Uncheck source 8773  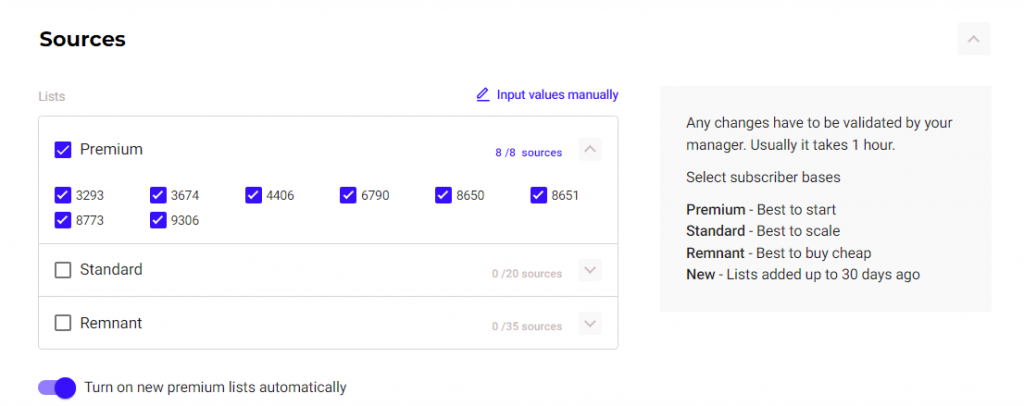click(x=63, y=220)
